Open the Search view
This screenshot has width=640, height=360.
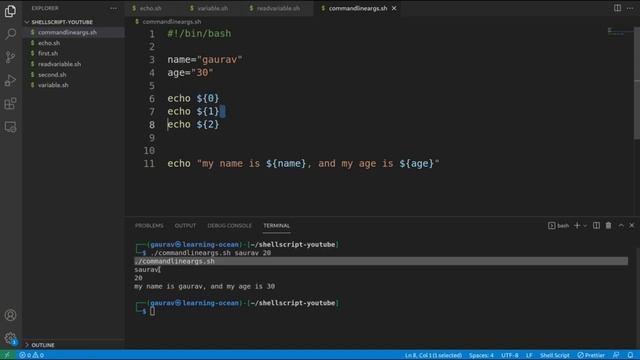11,34
